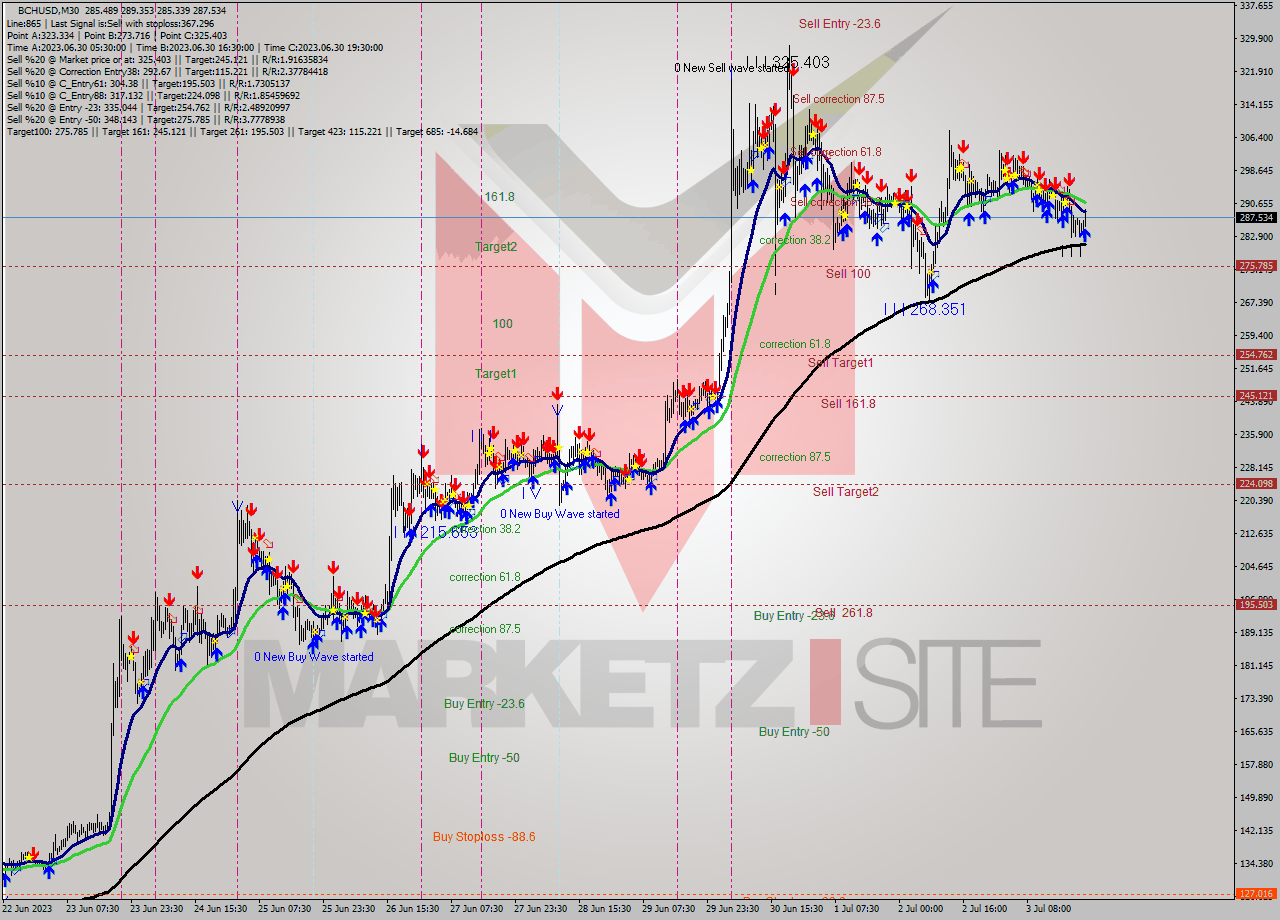
Task: Select the 267.390 price axis value
Action: (1256, 303)
